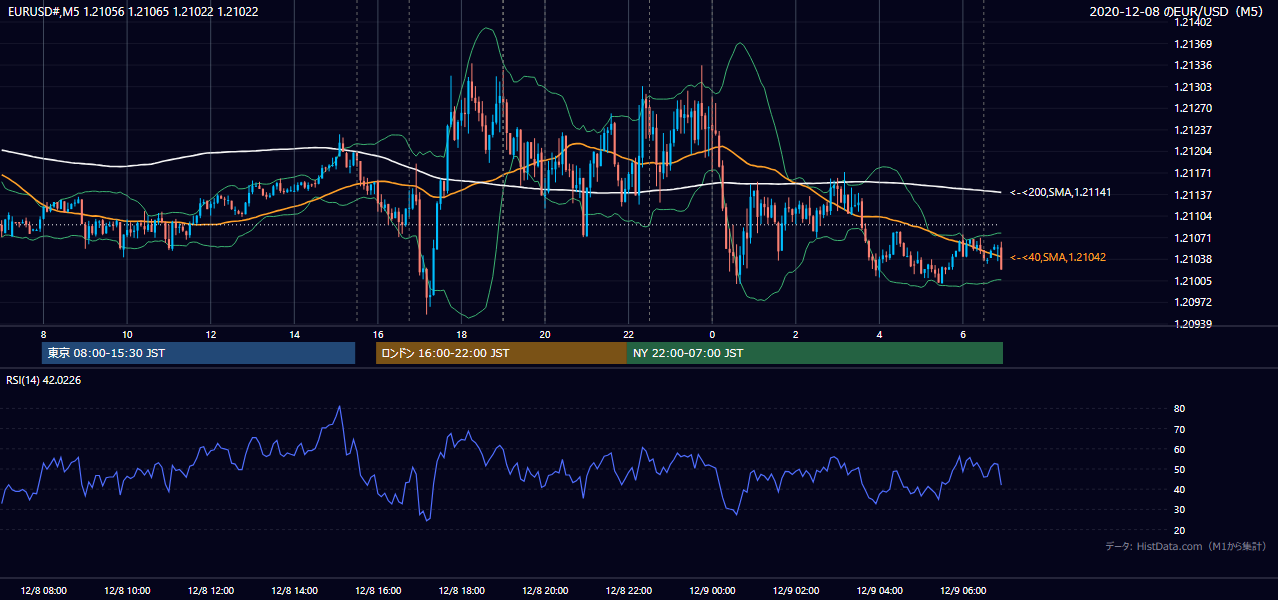The height and width of the screenshot is (600, 1278).
Task: Click the 12/9 00:00 date axis label
Action: point(713,590)
